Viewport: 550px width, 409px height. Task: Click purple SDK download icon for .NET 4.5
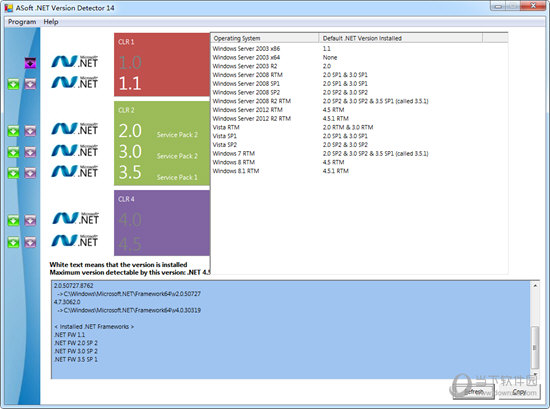pos(30,242)
